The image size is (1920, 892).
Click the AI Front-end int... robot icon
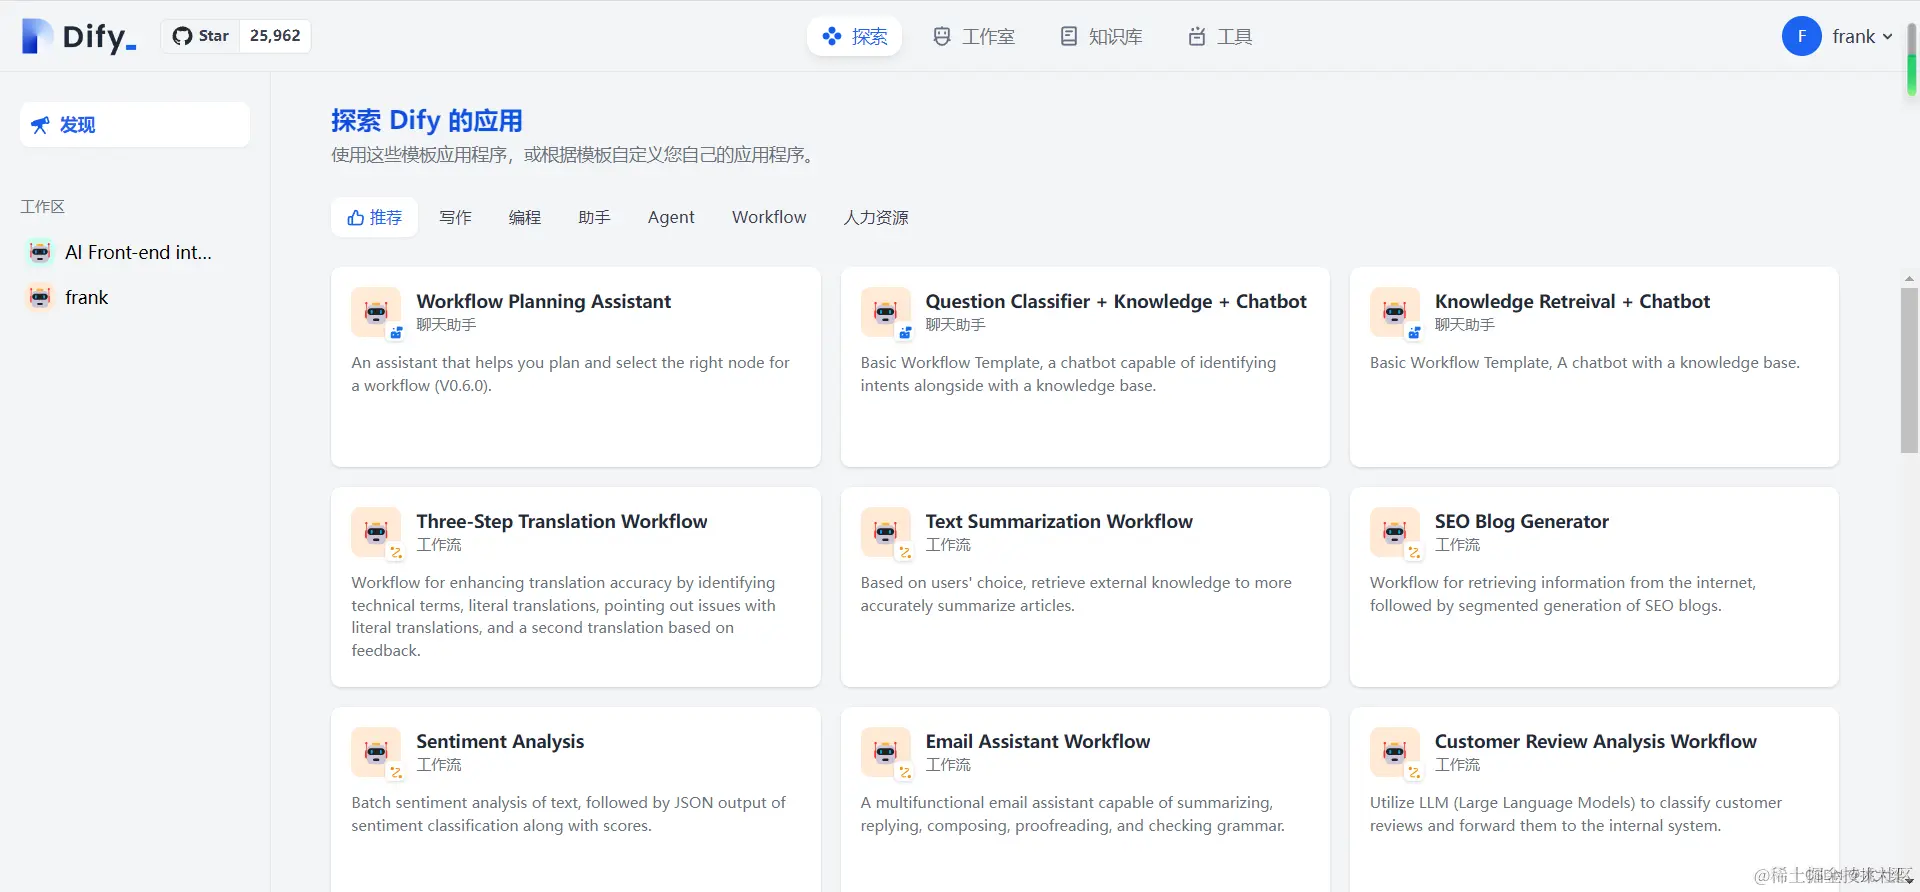click(40, 252)
